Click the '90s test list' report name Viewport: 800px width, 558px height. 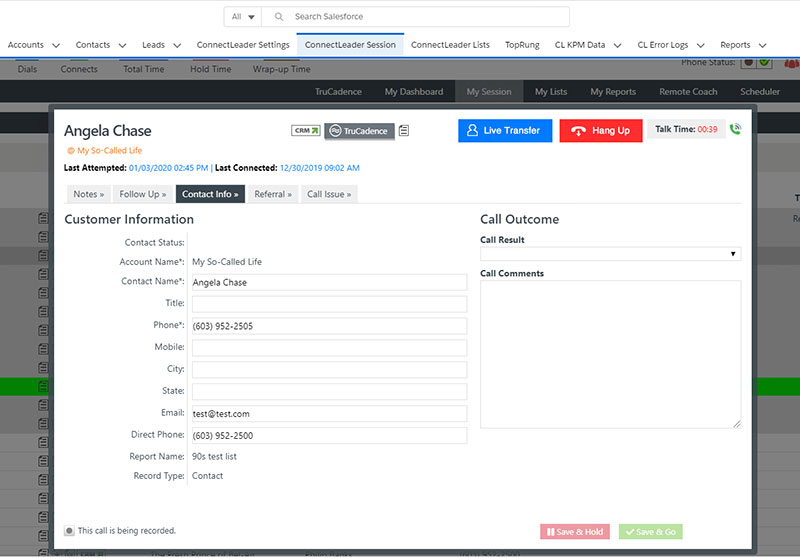tap(214, 456)
